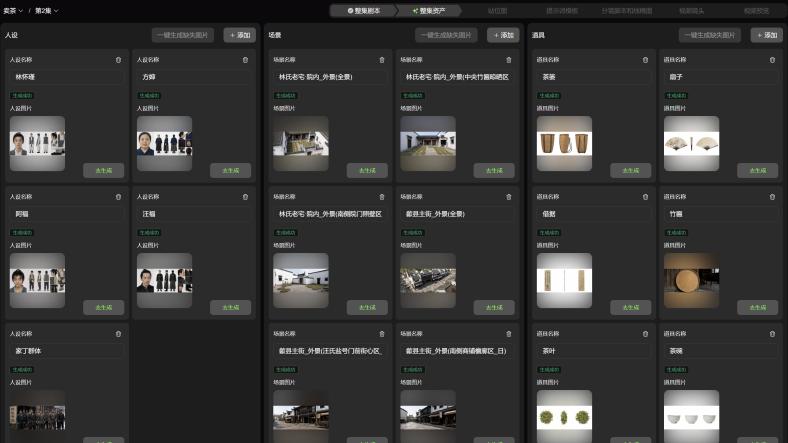This screenshot has height=443, width=788.
Task: Click 去生成 on the 借据 card
Action: click(631, 307)
